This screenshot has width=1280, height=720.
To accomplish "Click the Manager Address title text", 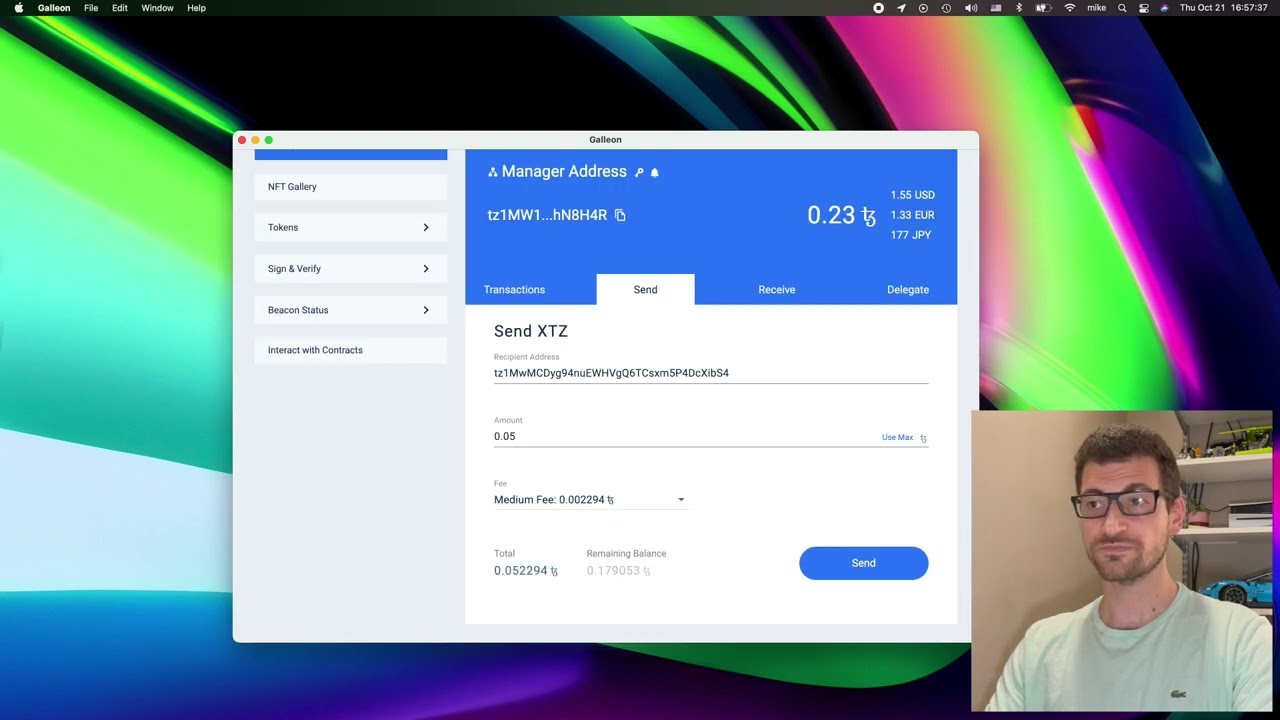I will coord(564,172).
